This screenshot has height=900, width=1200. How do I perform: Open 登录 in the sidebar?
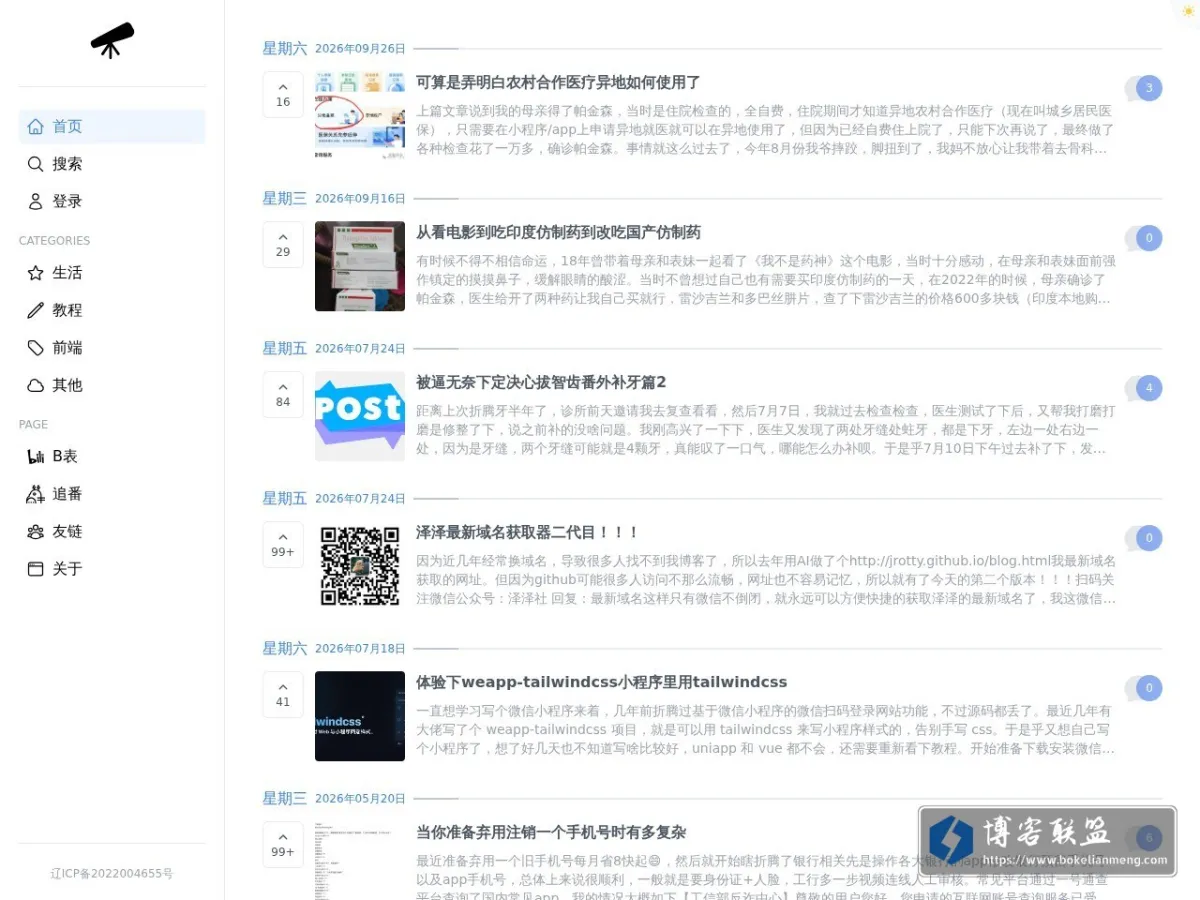click(x=112, y=201)
